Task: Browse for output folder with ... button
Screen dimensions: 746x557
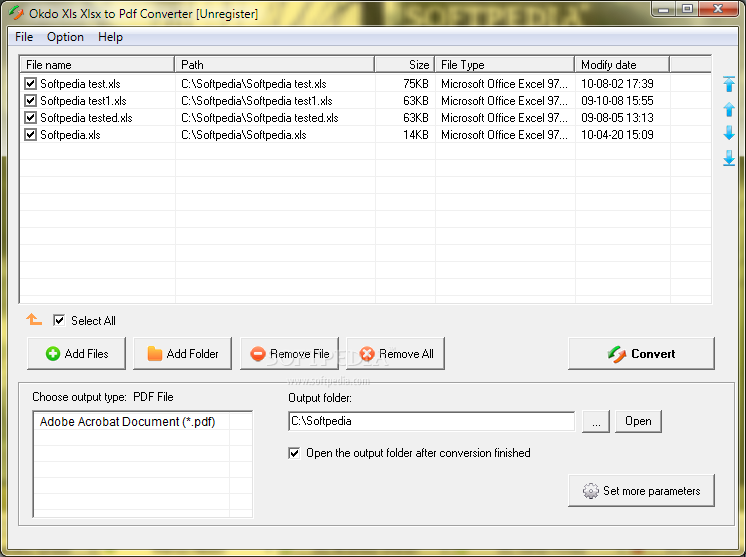Action: point(596,421)
